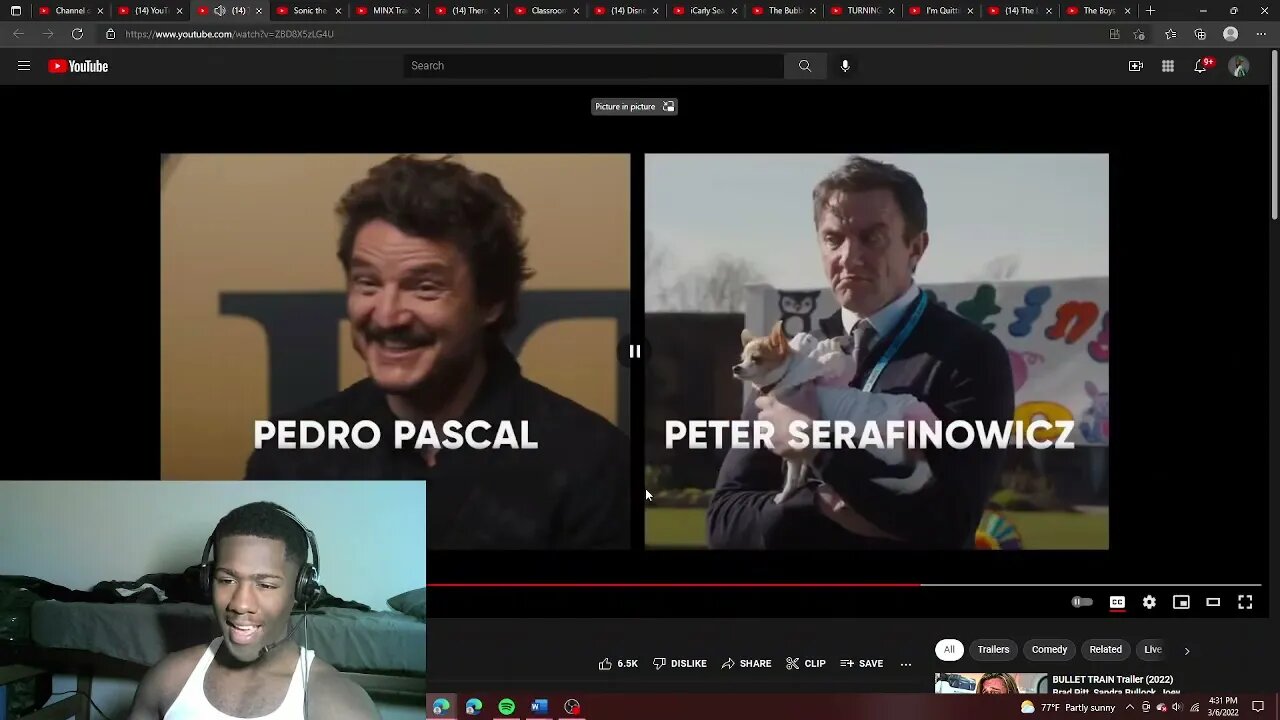Viewport: 1280px width, 720px height.
Task: Expand filter chips with right chevron
Action: click(x=1187, y=650)
